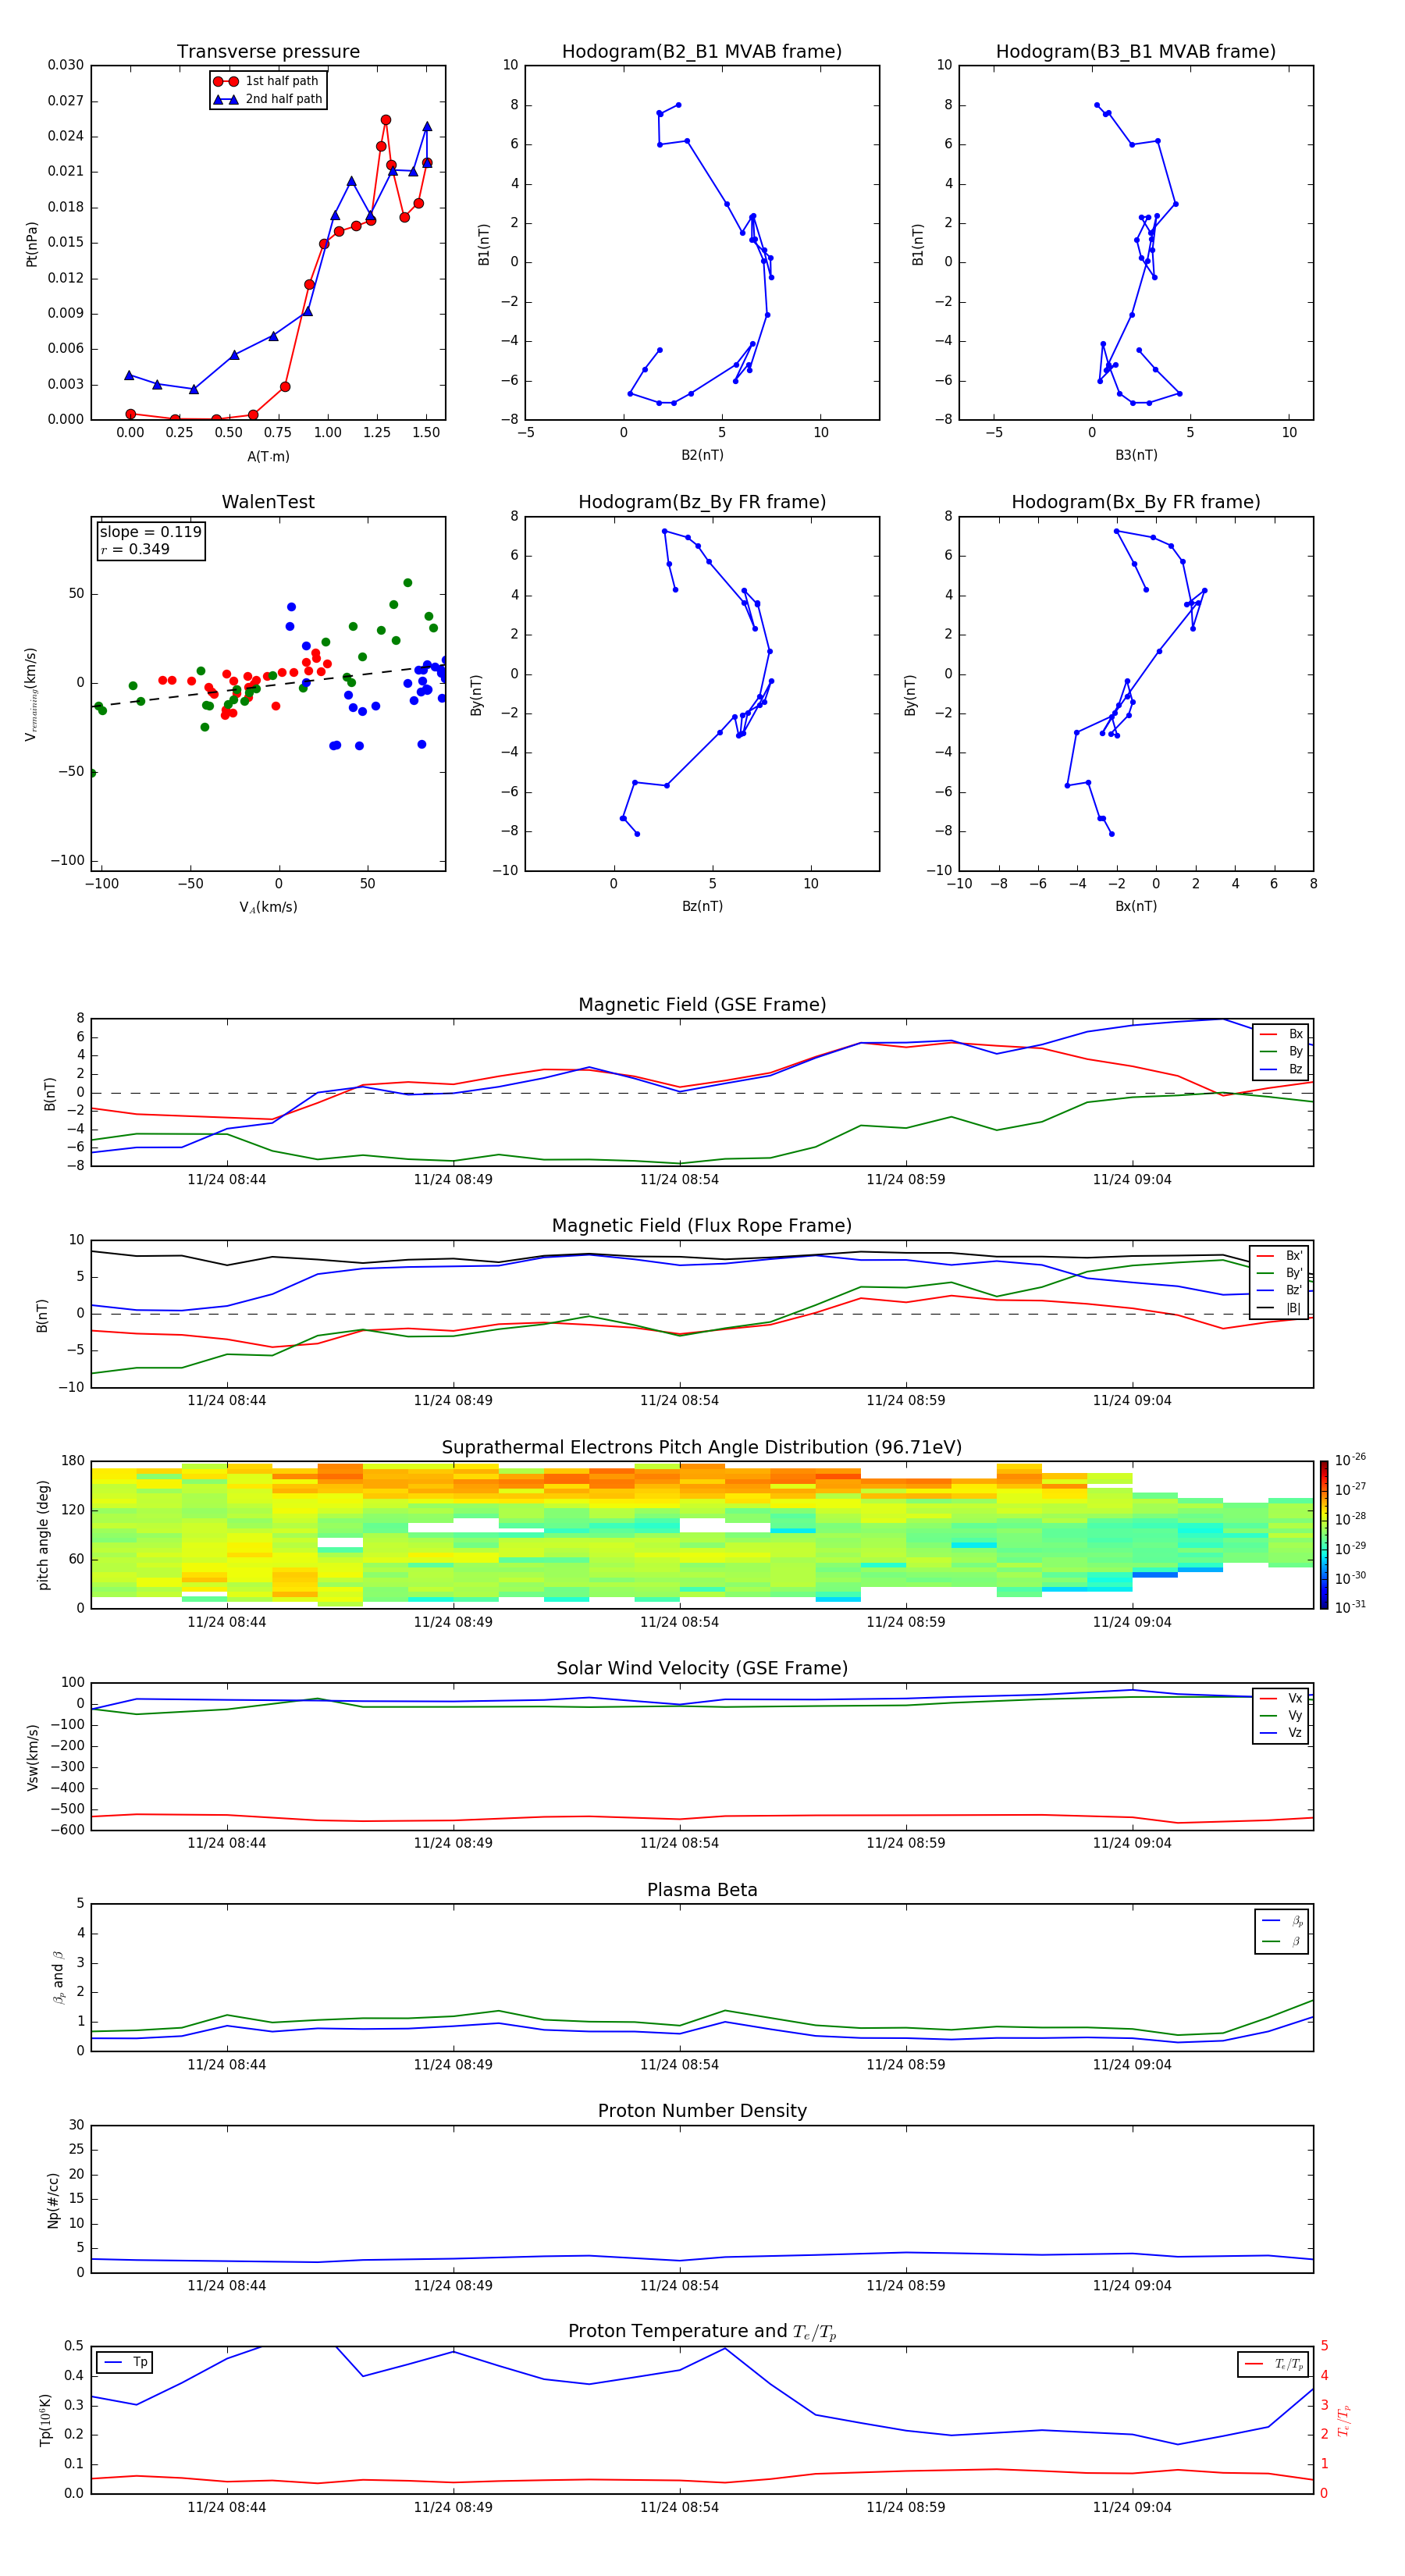Viewport: 1405px width, 2576px height.
Task: Click the 'WalenTest' plot title
Action: tap(268, 502)
